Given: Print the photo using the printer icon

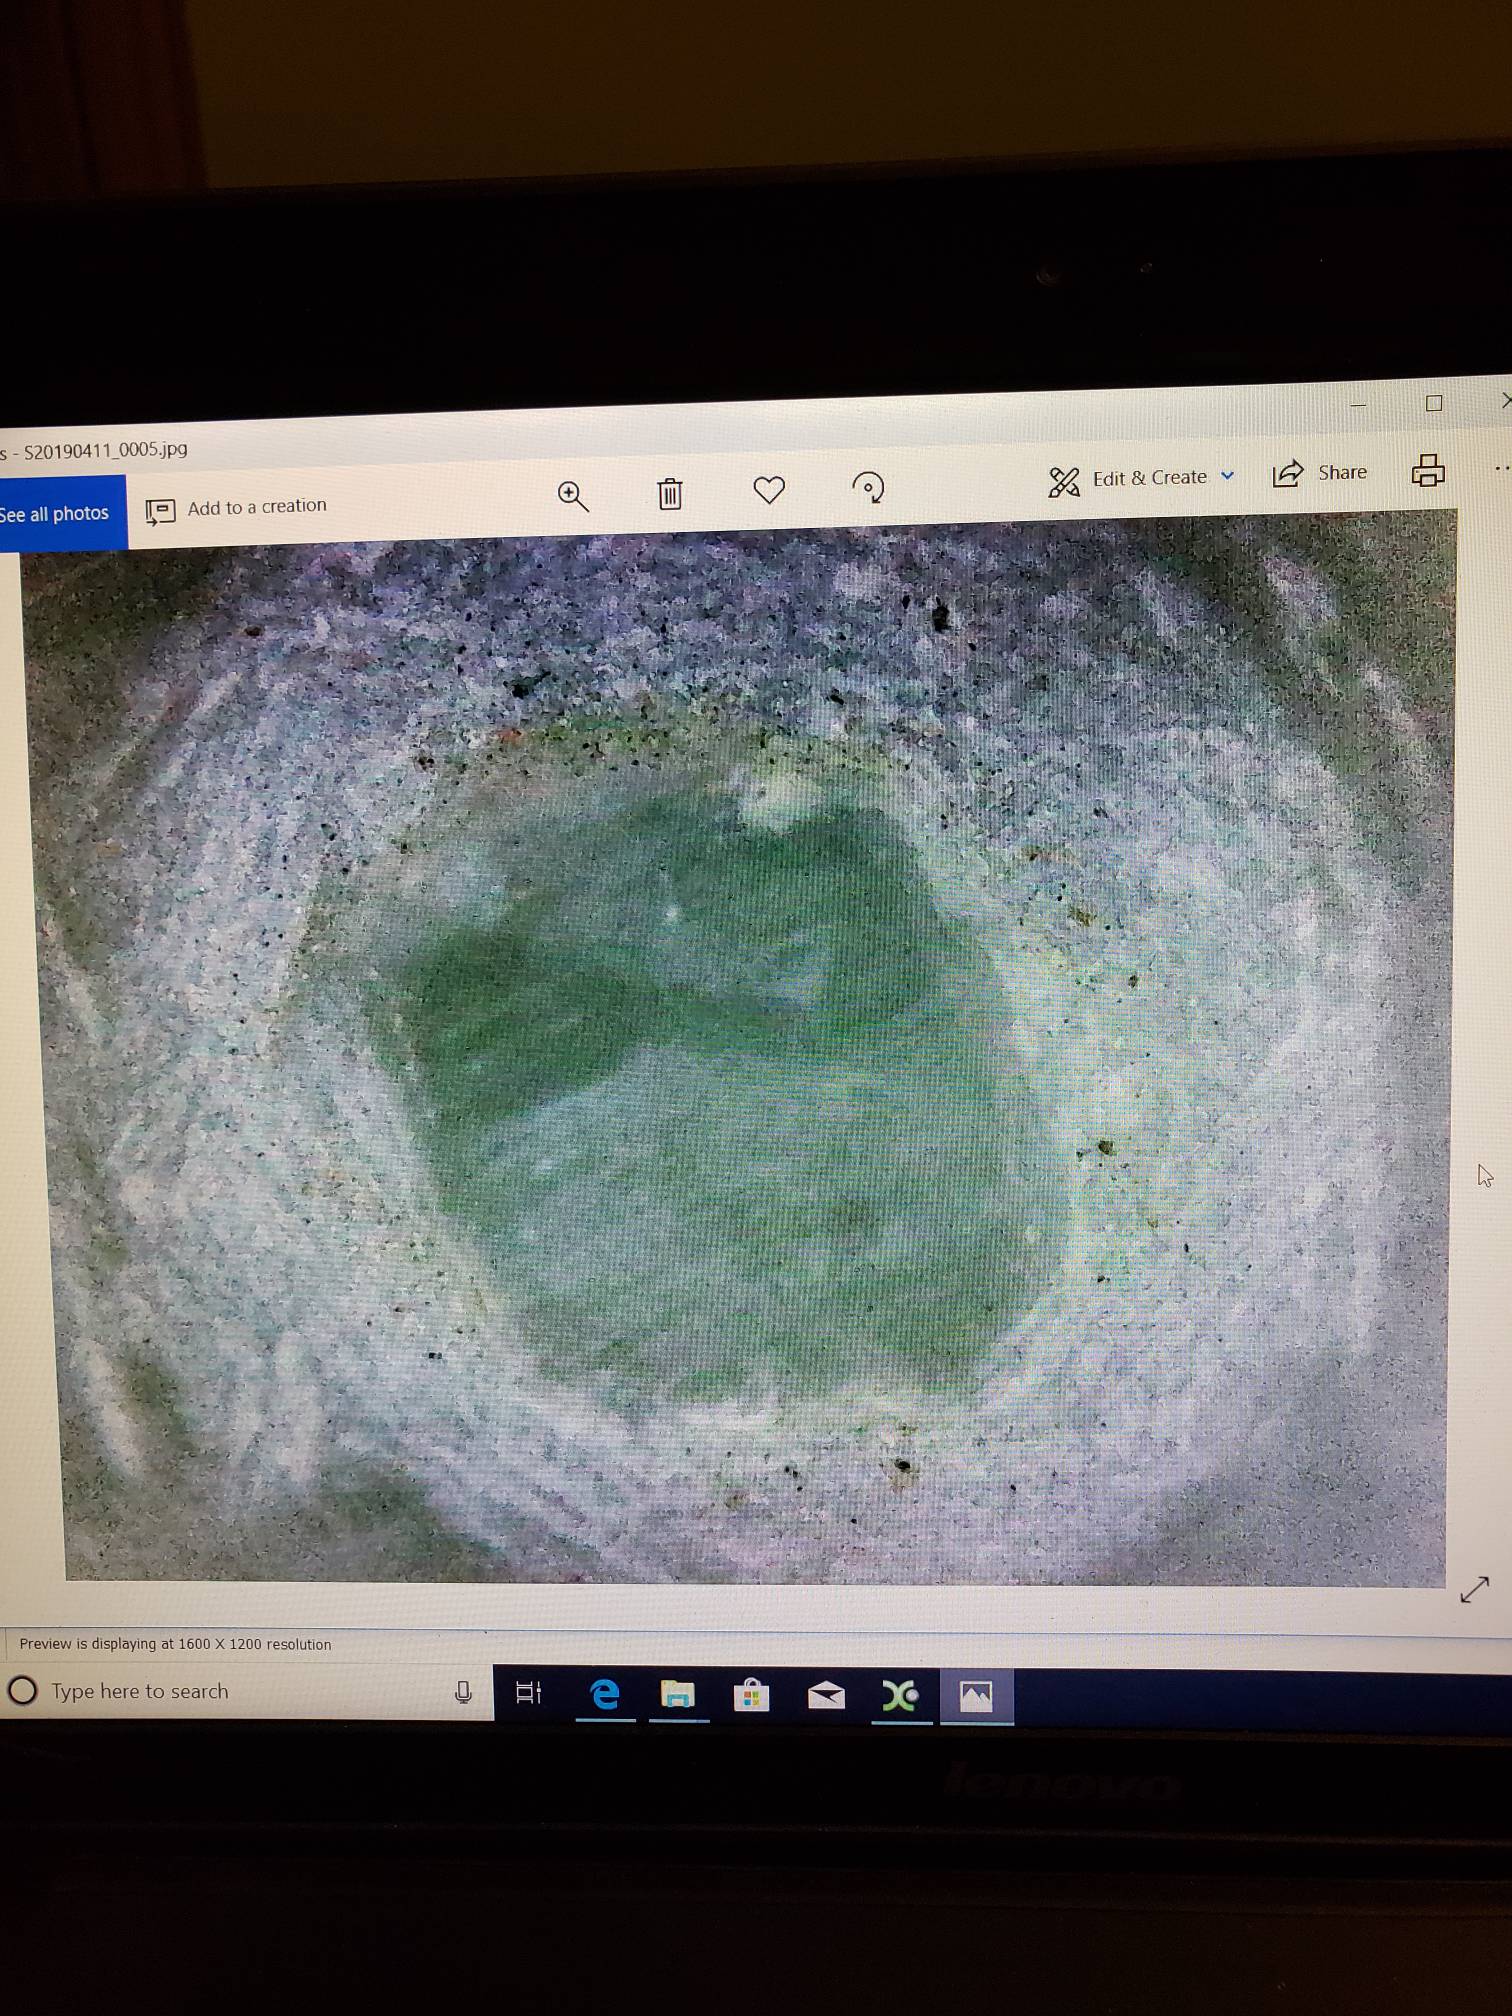Looking at the screenshot, I should 1428,470.
